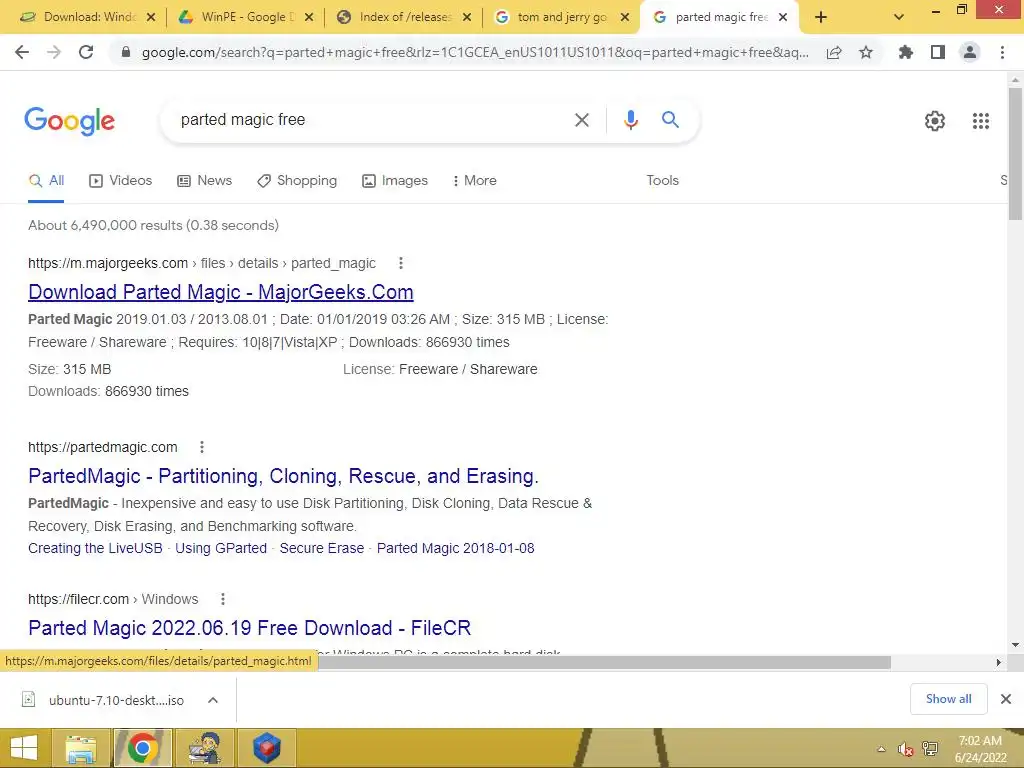Expand options for the ubuntu iso download
1024x768 pixels.
[x=213, y=700]
